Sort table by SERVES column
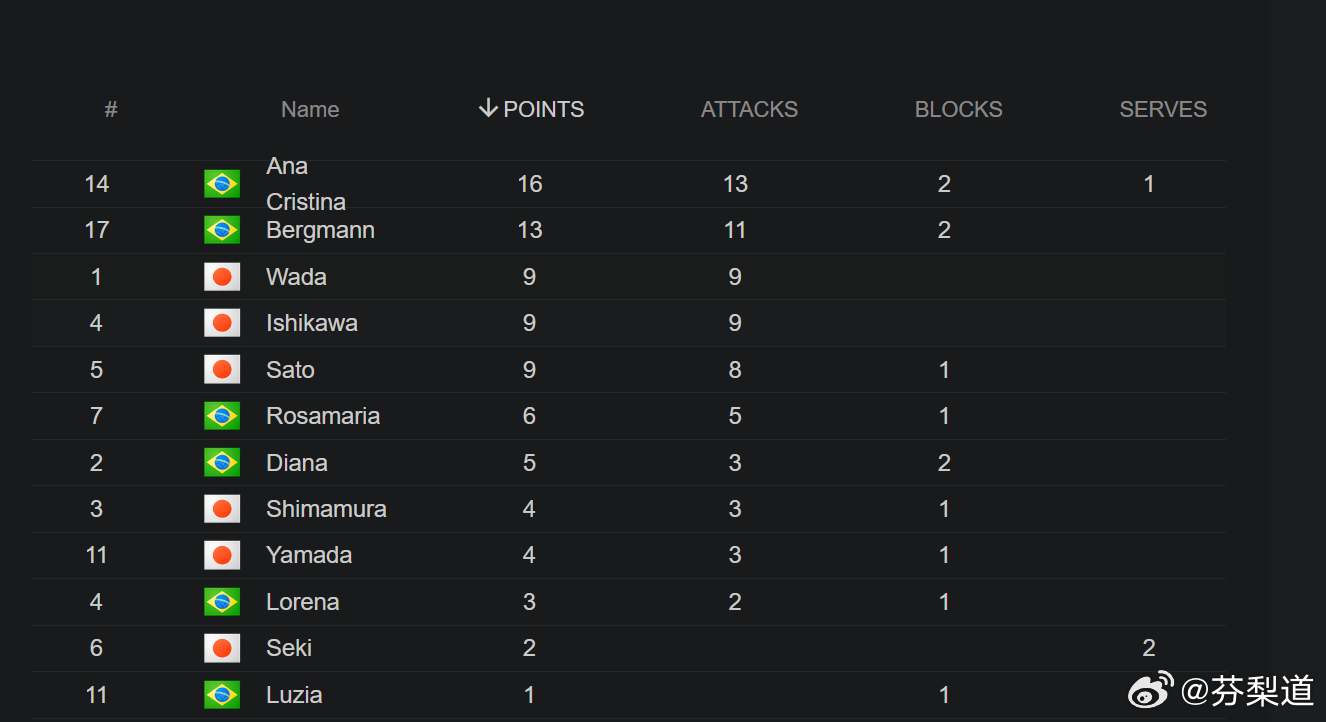 point(1163,109)
